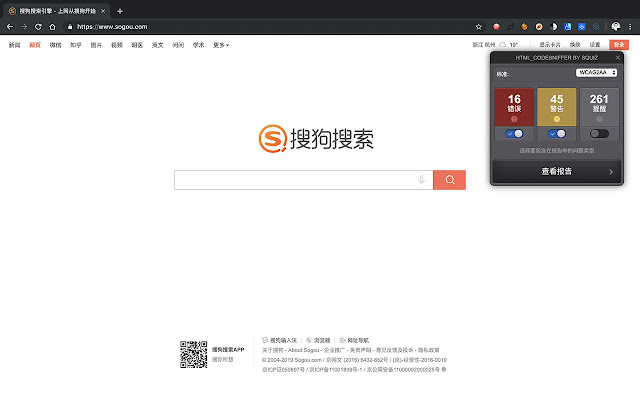
Task: Click the 换肤 skin link
Action: point(575,45)
